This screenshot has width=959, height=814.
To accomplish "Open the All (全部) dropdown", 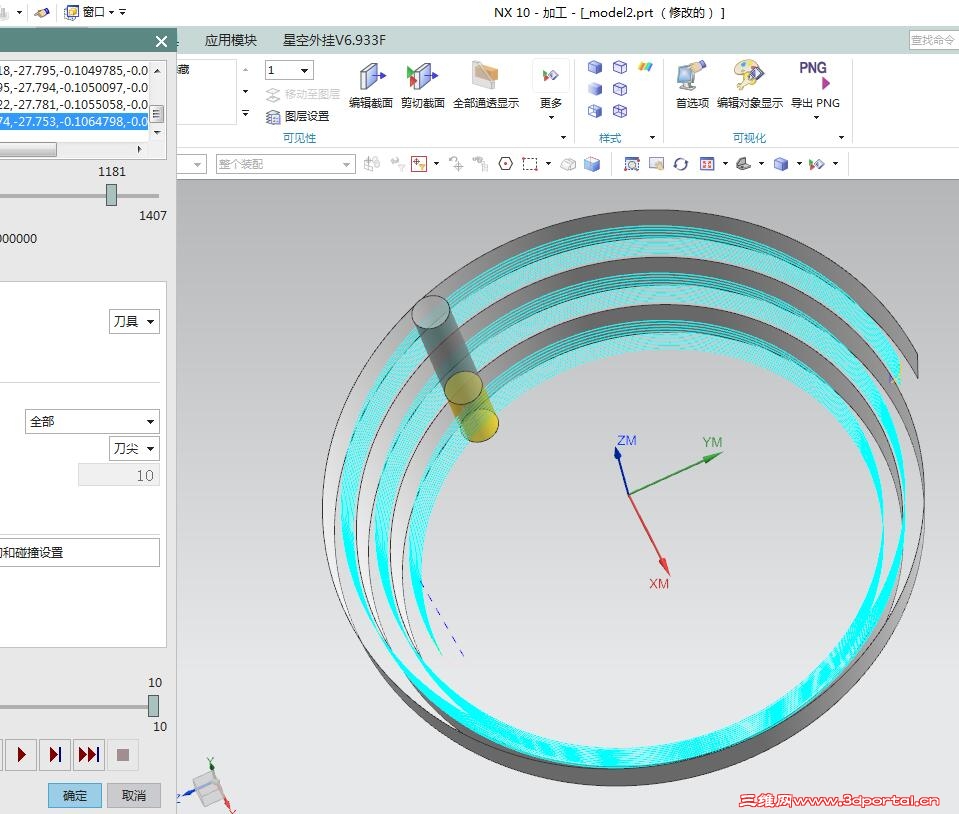I will 92,421.
